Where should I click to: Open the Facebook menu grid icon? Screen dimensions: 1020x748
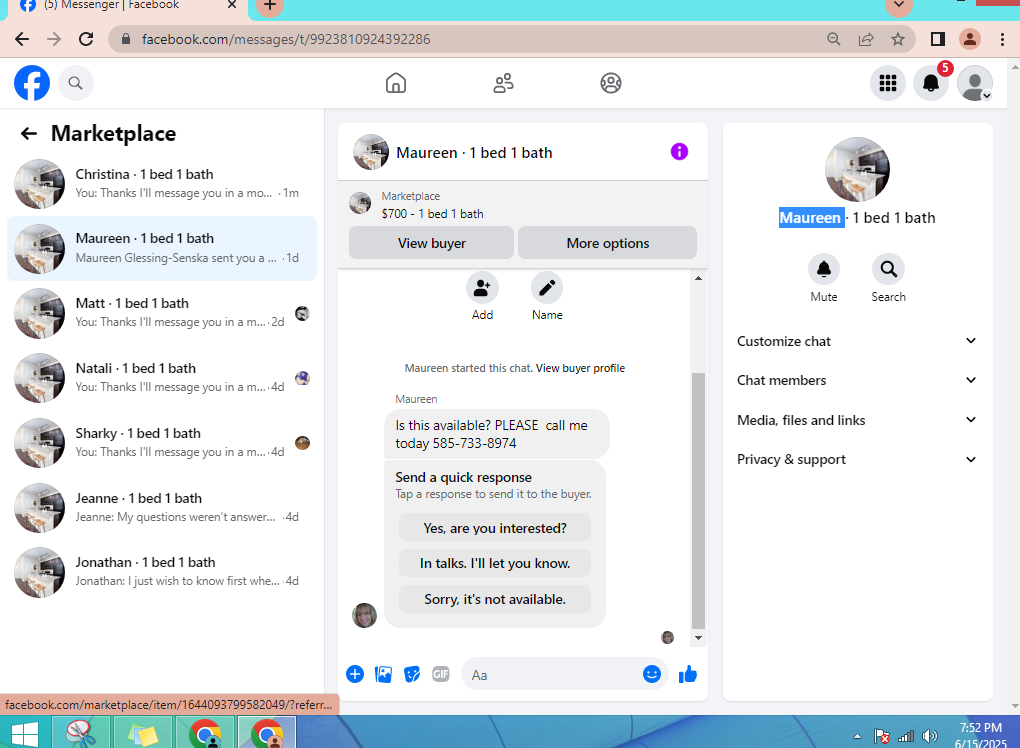888,83
